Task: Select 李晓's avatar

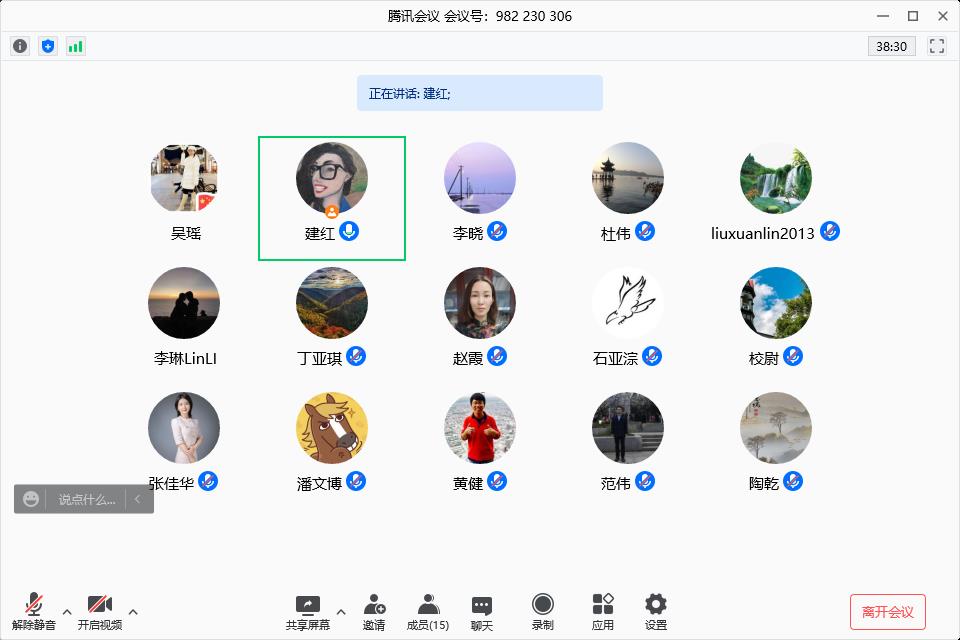Action: (480, 178)
